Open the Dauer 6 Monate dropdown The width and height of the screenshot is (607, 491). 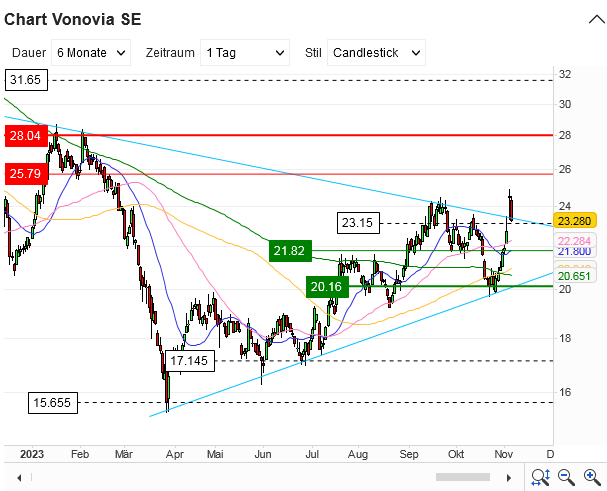[91, 53]
